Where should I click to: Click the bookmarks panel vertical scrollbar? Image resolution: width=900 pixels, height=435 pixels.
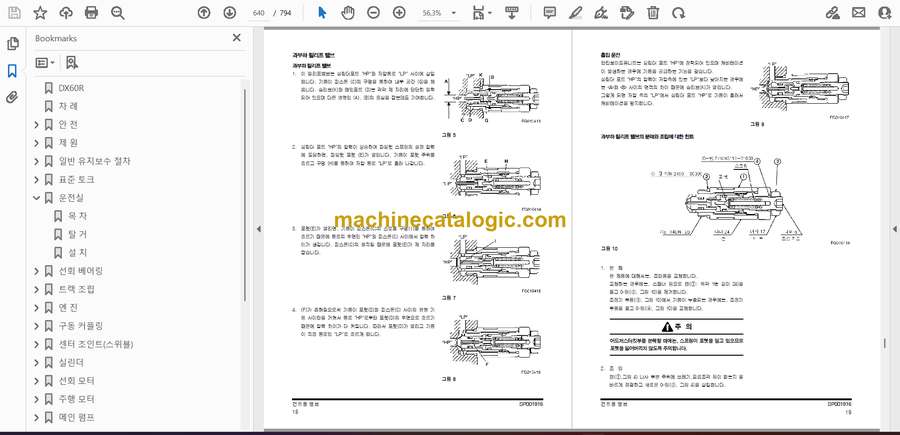[246, 195]
